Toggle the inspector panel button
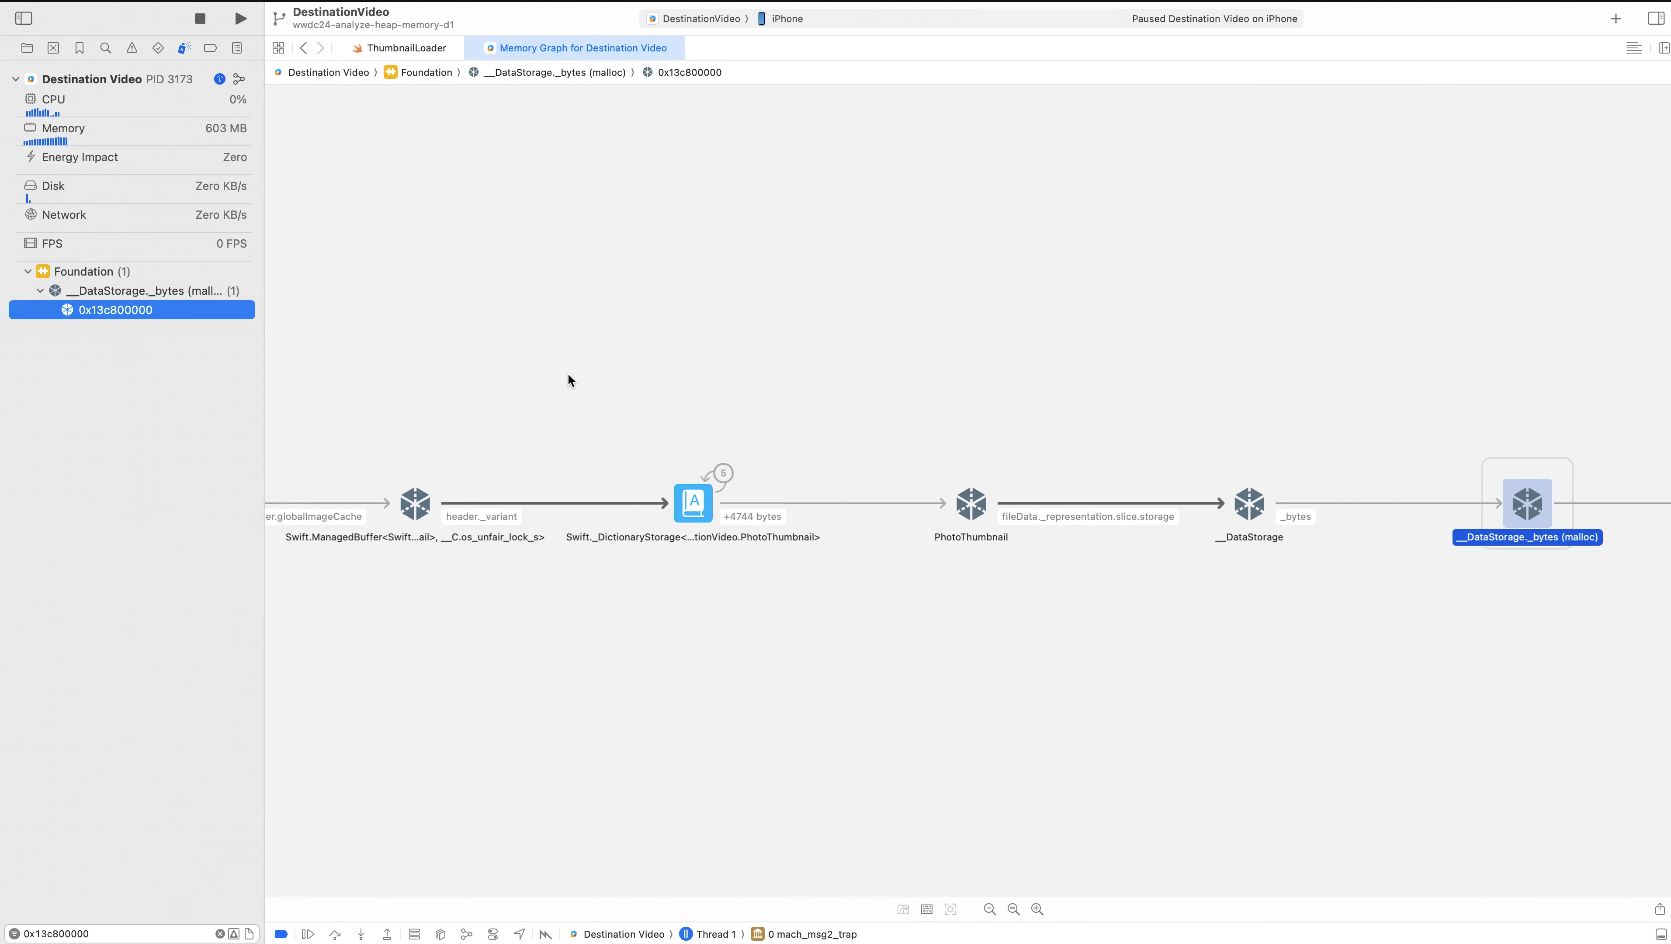 click(1656, 18)
